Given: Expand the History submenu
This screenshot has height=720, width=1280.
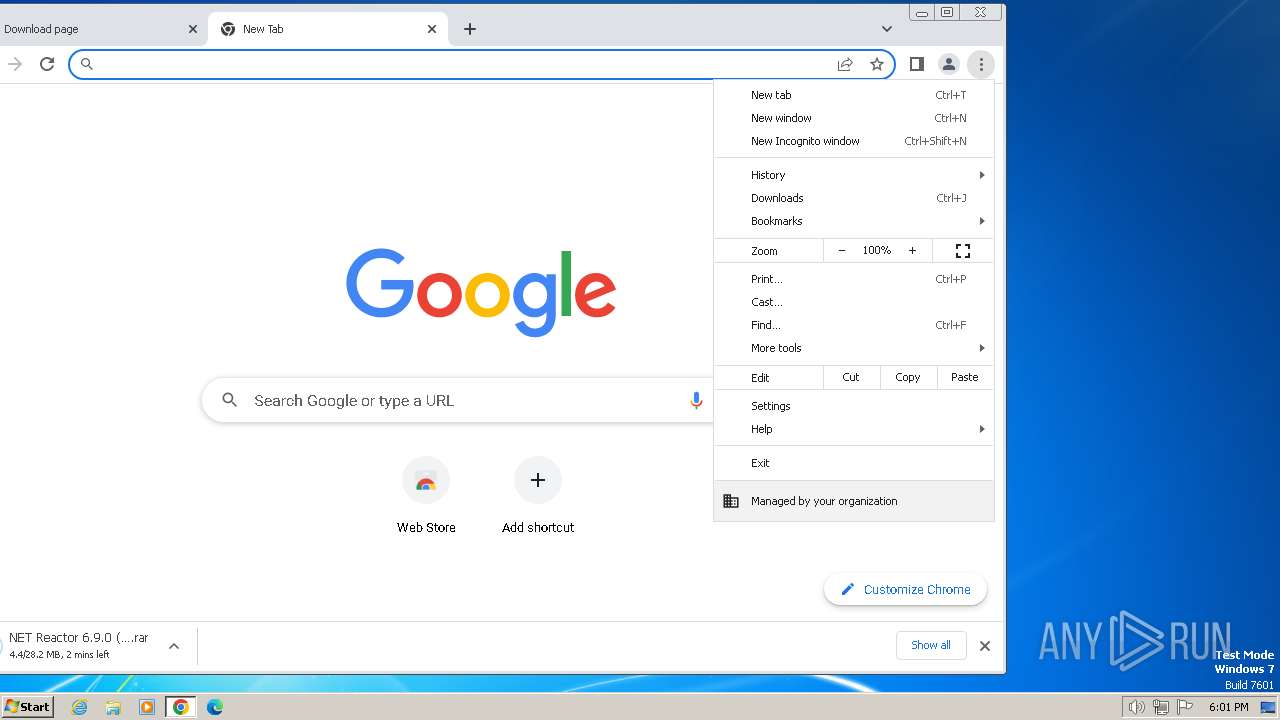Looking at the screenshot, I should 854,175.
